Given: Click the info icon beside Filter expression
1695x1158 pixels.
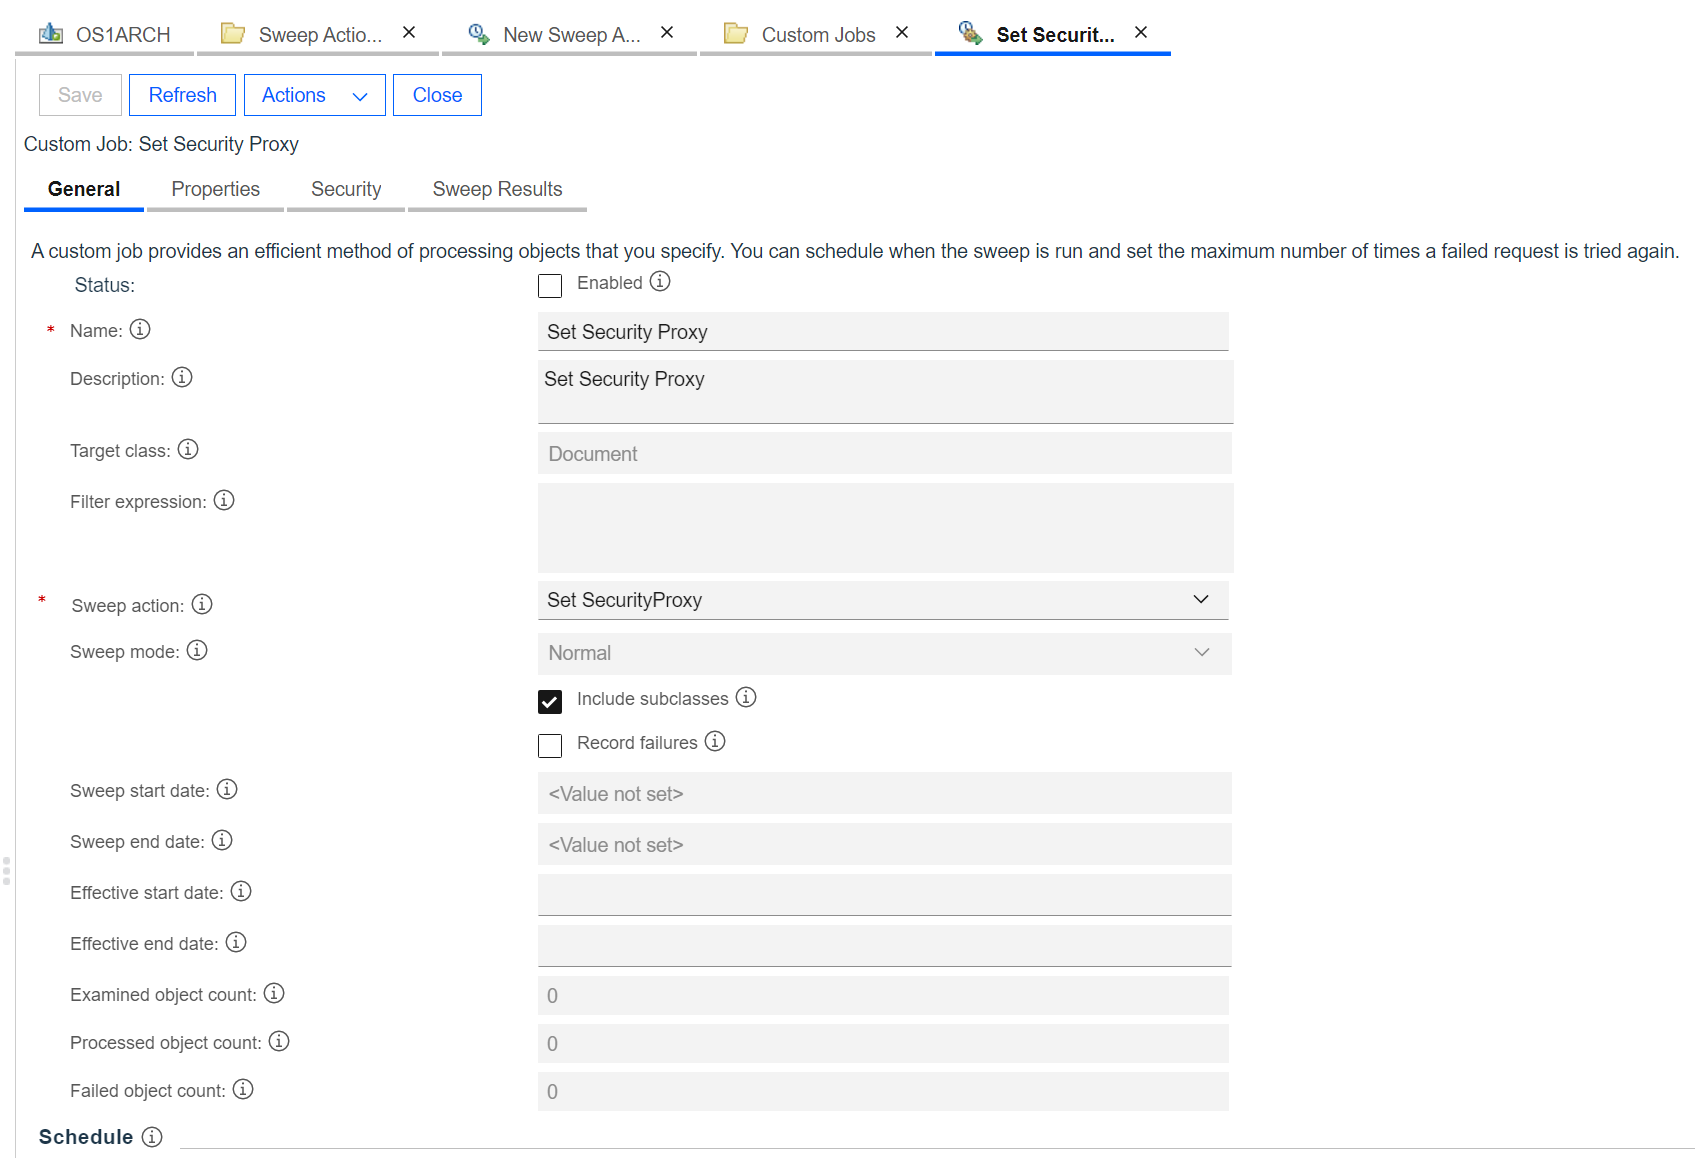Looking at the screenshot, I should (224, 500).
